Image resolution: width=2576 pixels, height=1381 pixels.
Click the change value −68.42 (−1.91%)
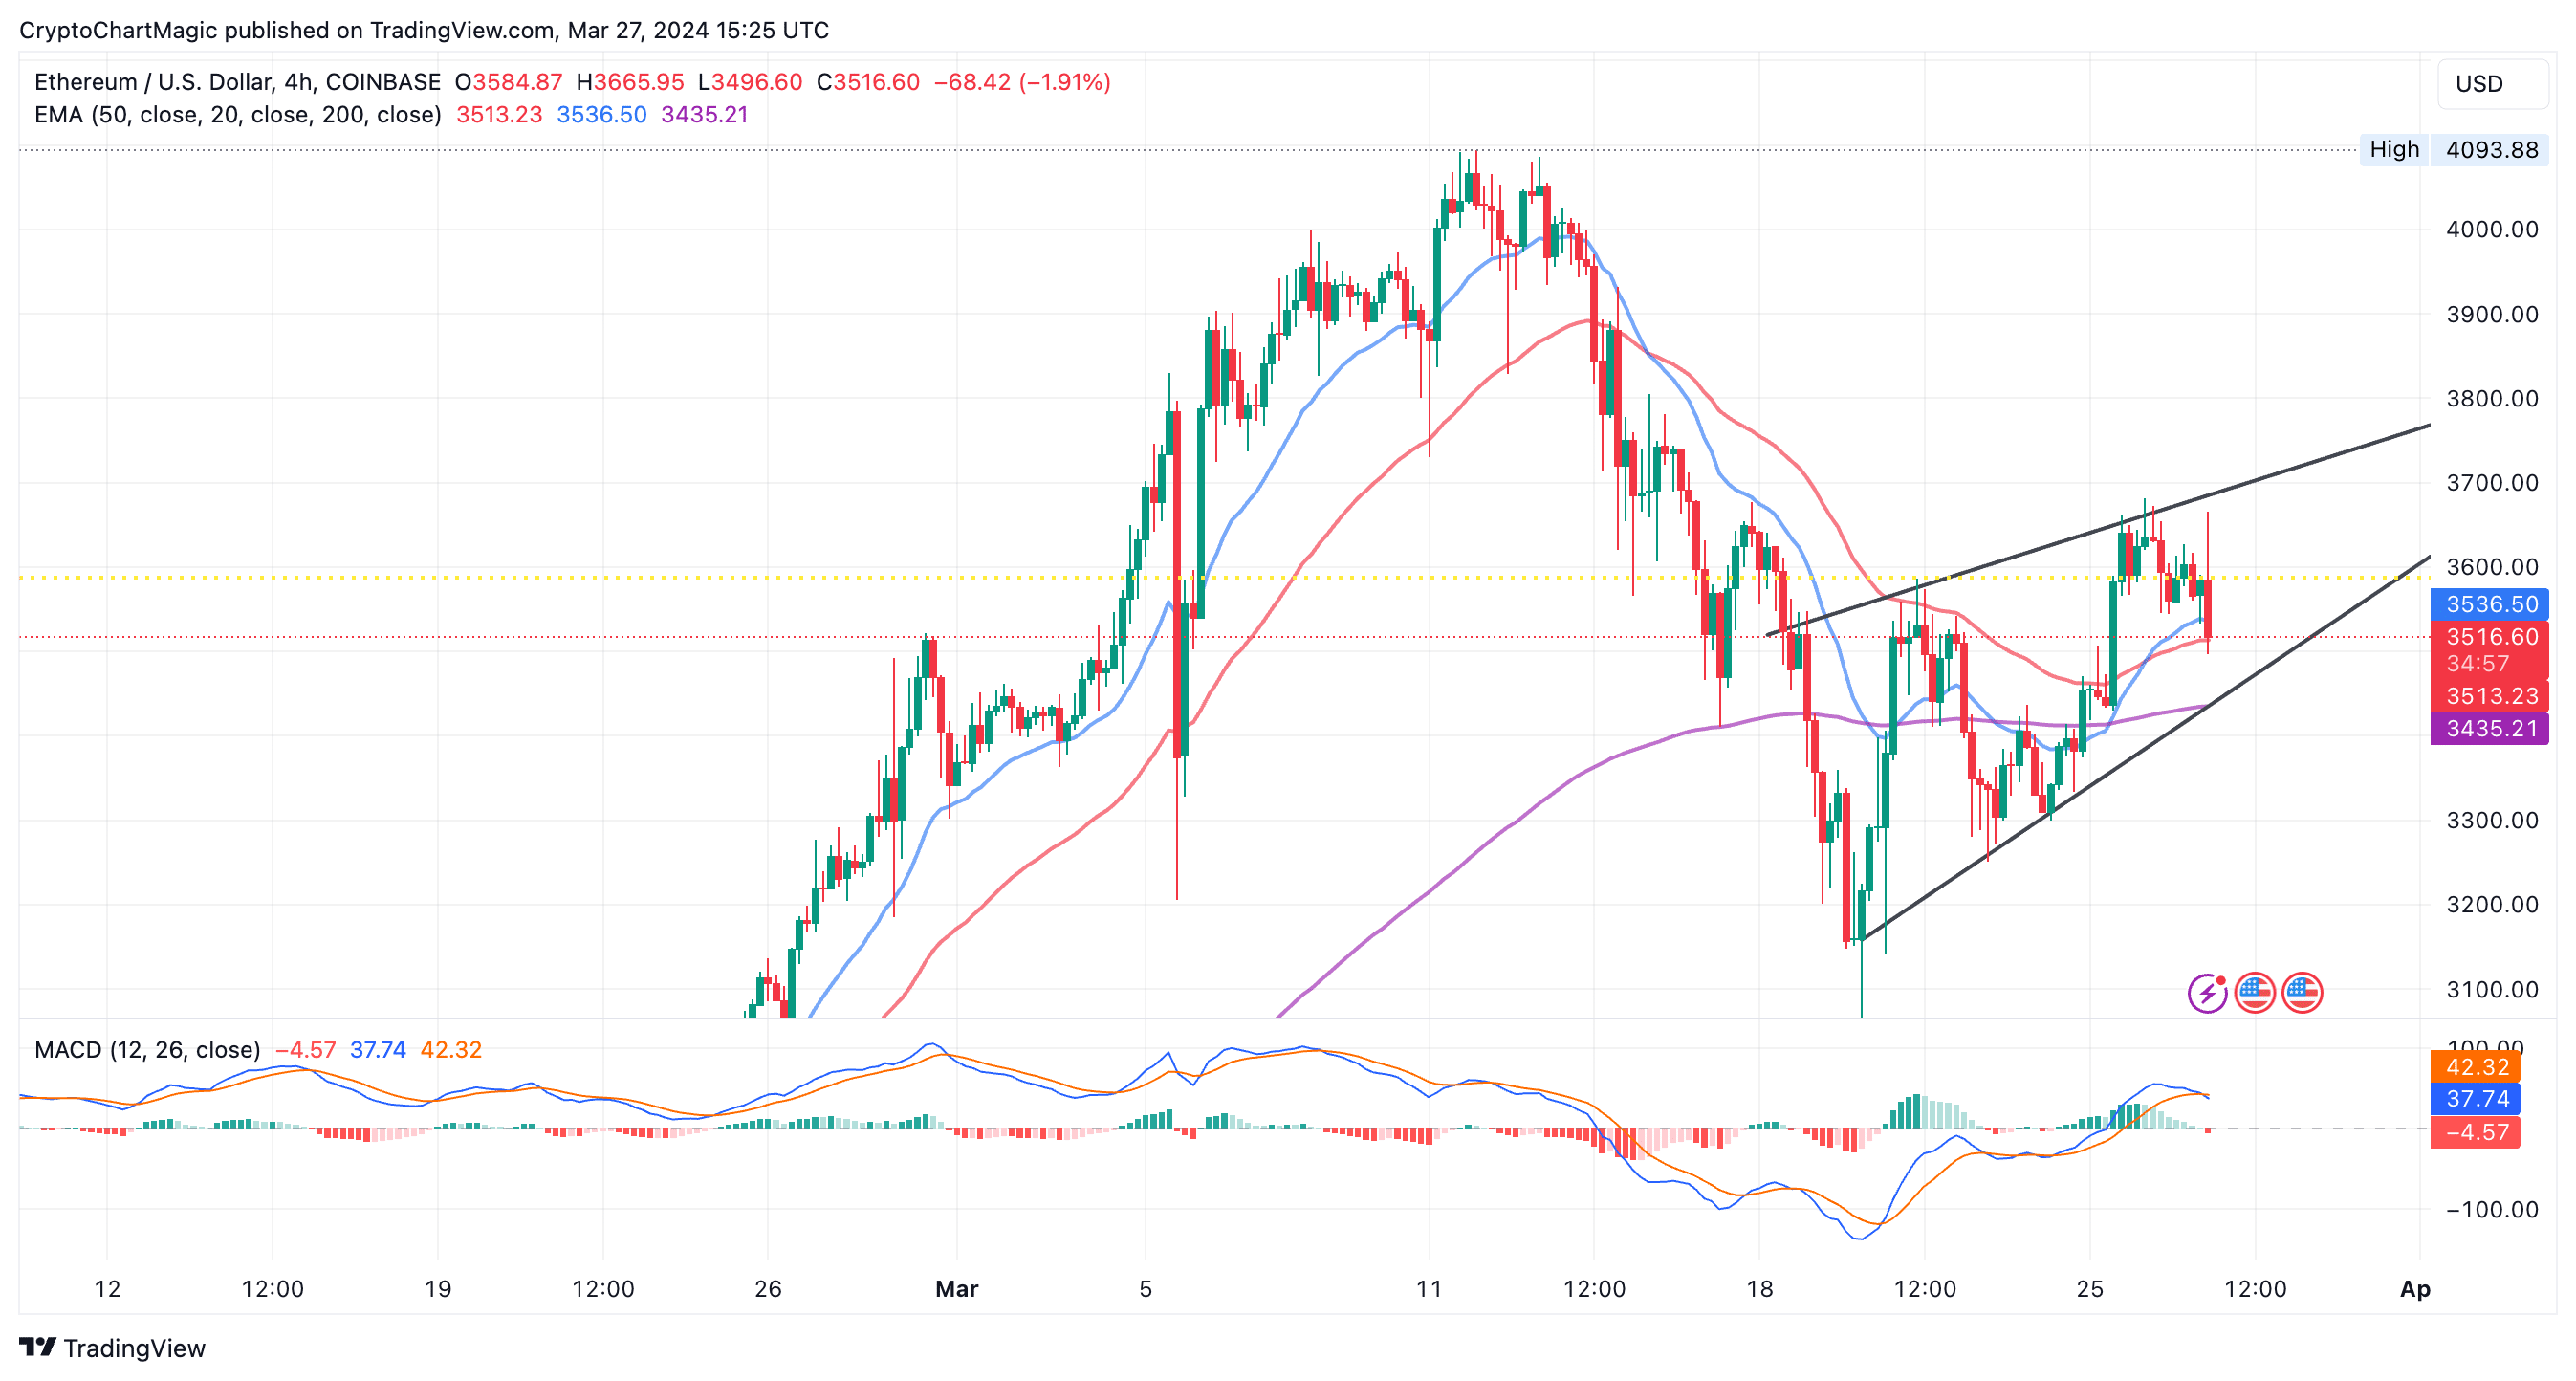pyautogui.click(x=1022, y=82)
